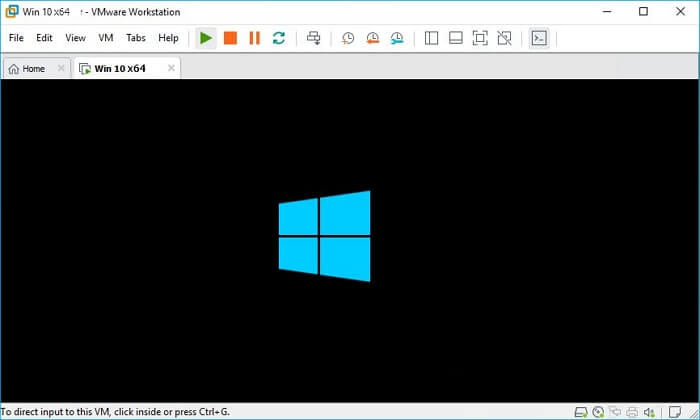Take a snapshot of this virtual machine
The width and height of the screenshot is (700, 420).
[x=348, y=38]
